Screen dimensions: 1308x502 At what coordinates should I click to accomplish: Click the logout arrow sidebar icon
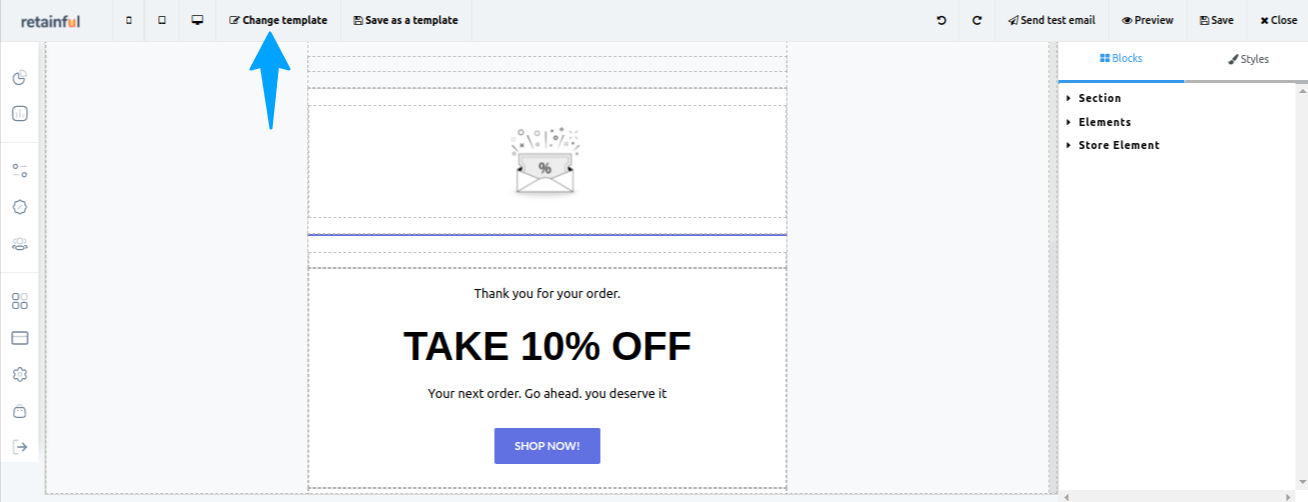20,447
